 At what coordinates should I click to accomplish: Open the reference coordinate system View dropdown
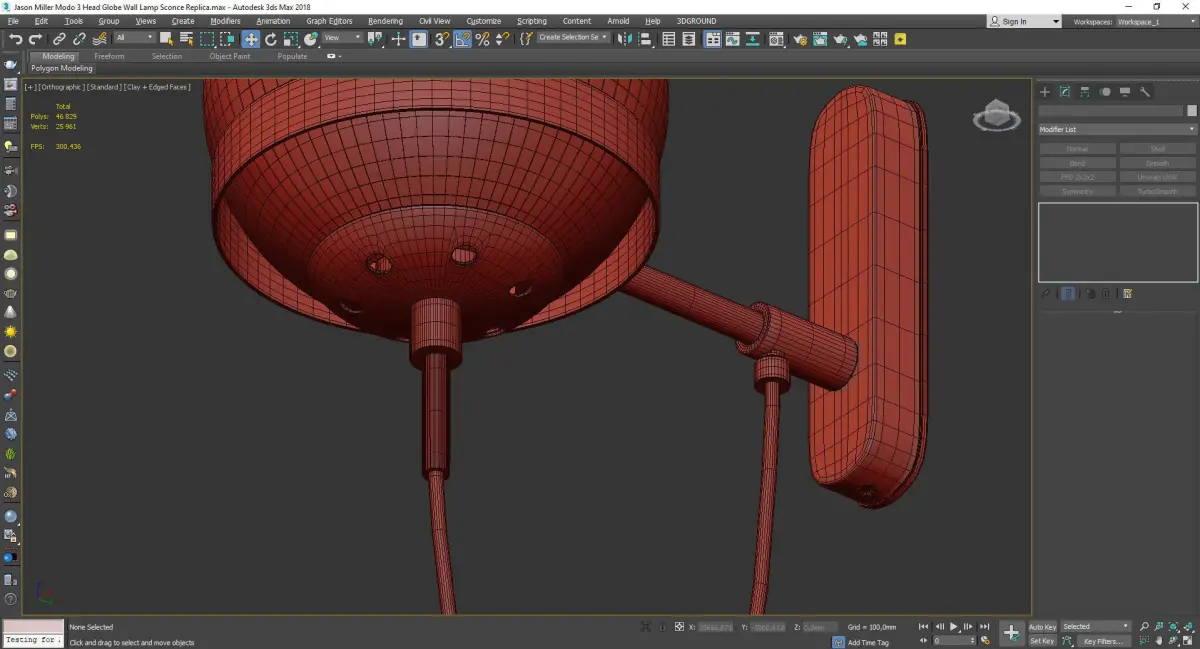[342, 38]
